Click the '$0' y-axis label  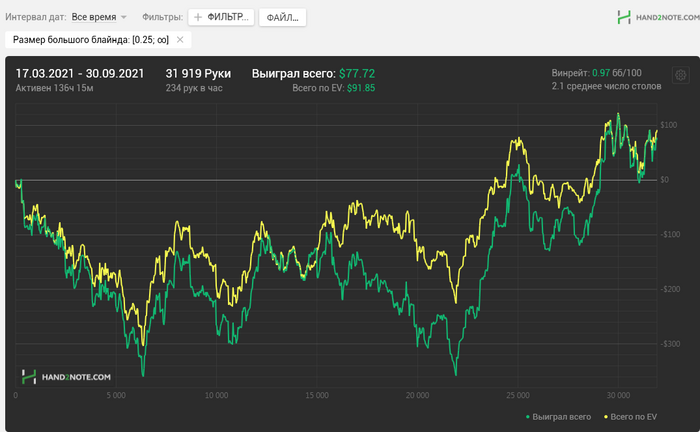tap(665, 180)
